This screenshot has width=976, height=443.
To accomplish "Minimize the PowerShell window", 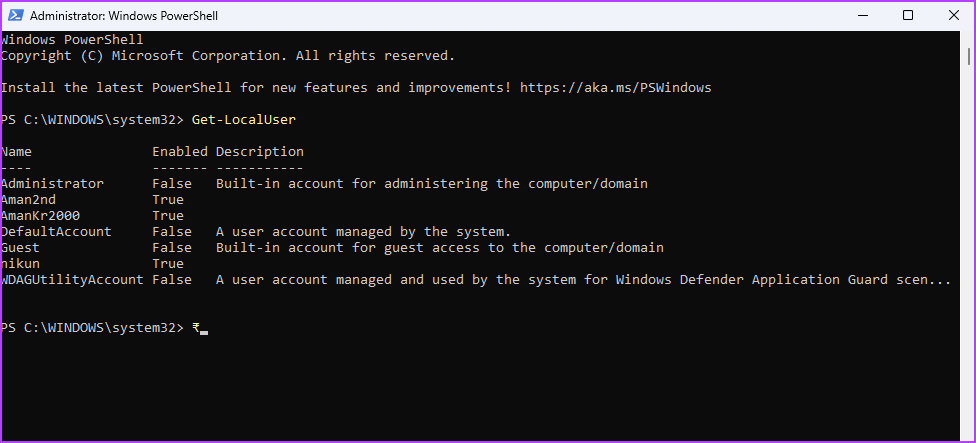I will click(x=862, y=16).
